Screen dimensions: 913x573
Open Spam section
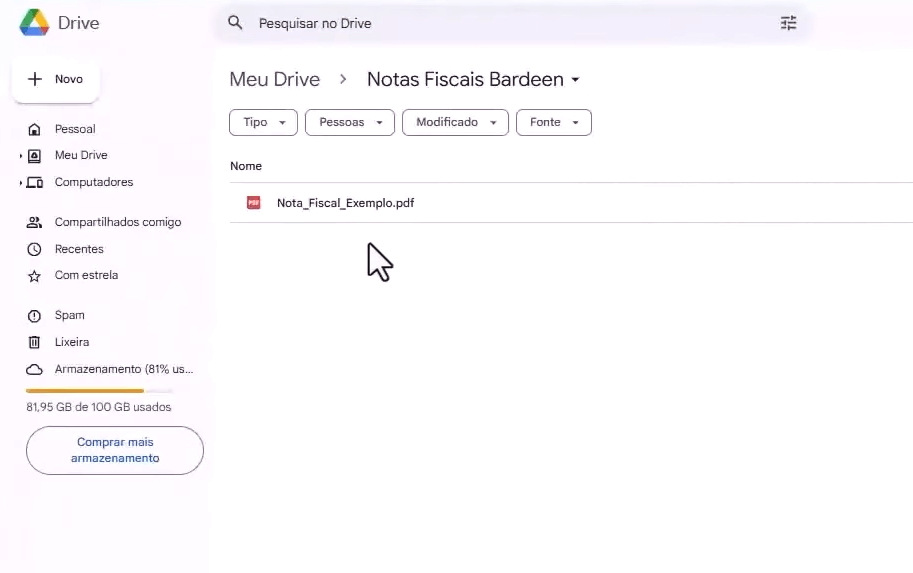69,315
